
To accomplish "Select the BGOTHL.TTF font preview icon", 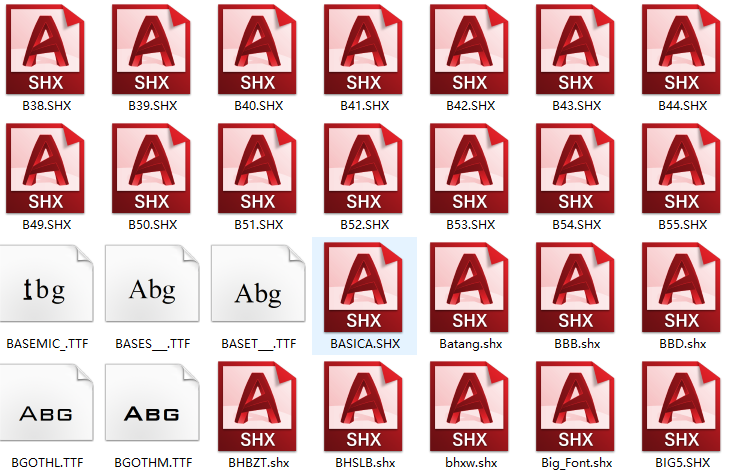I will (x=46, y=403).
